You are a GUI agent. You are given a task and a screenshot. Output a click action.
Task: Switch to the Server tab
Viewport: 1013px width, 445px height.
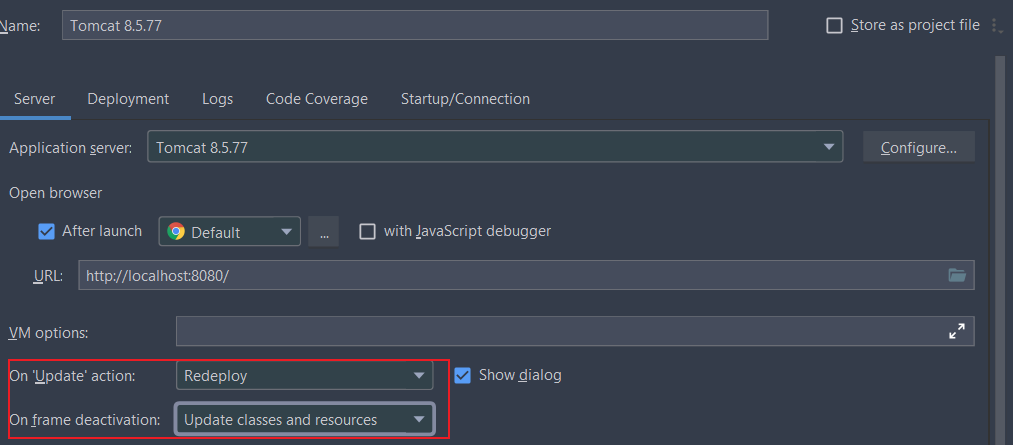34,99
